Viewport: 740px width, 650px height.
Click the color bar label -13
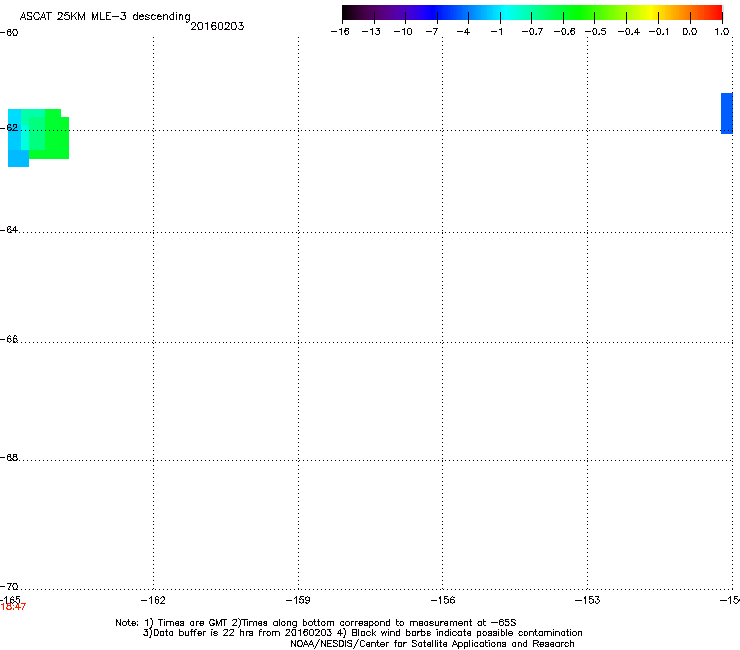click(x=371, y=32)
